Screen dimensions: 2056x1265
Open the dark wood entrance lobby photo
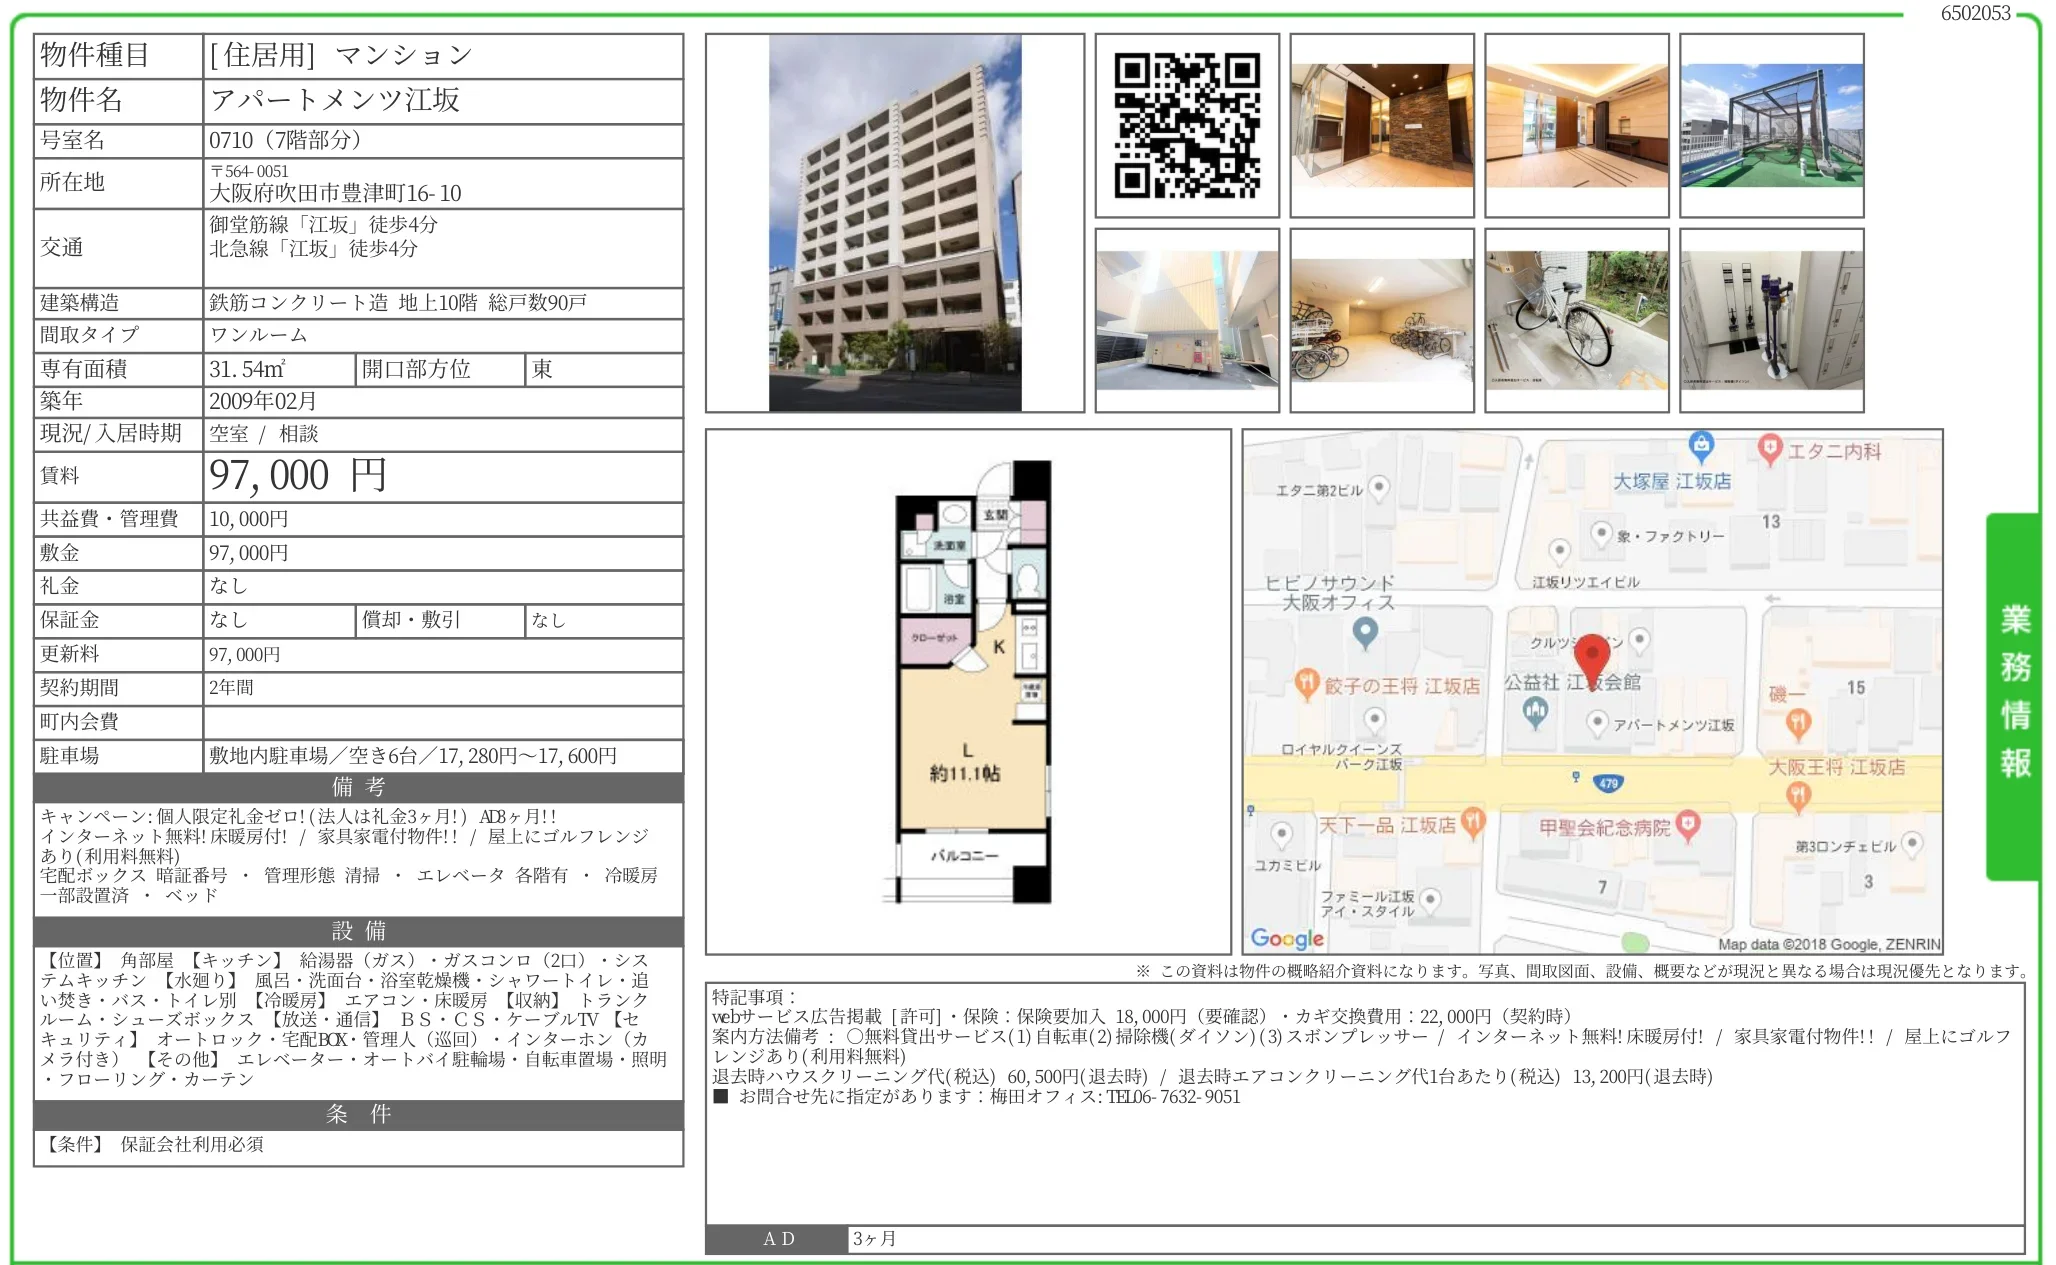[1381, 126]
